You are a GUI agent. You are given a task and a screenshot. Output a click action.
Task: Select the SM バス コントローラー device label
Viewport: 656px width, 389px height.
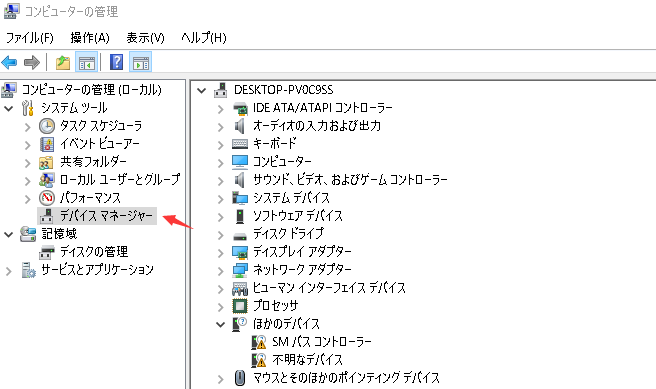pyautogui.click(x=322, y=342)
